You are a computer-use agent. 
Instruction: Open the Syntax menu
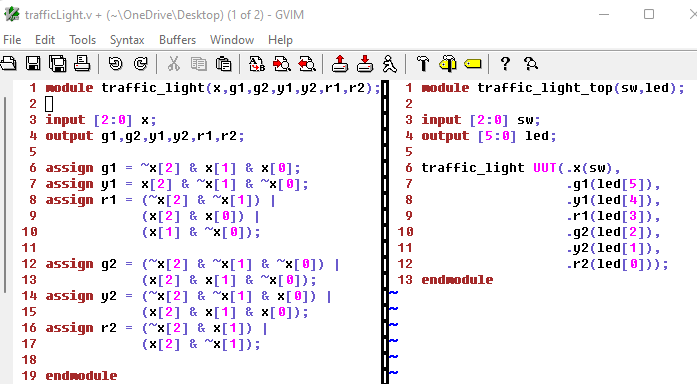(x=127, y=40)
